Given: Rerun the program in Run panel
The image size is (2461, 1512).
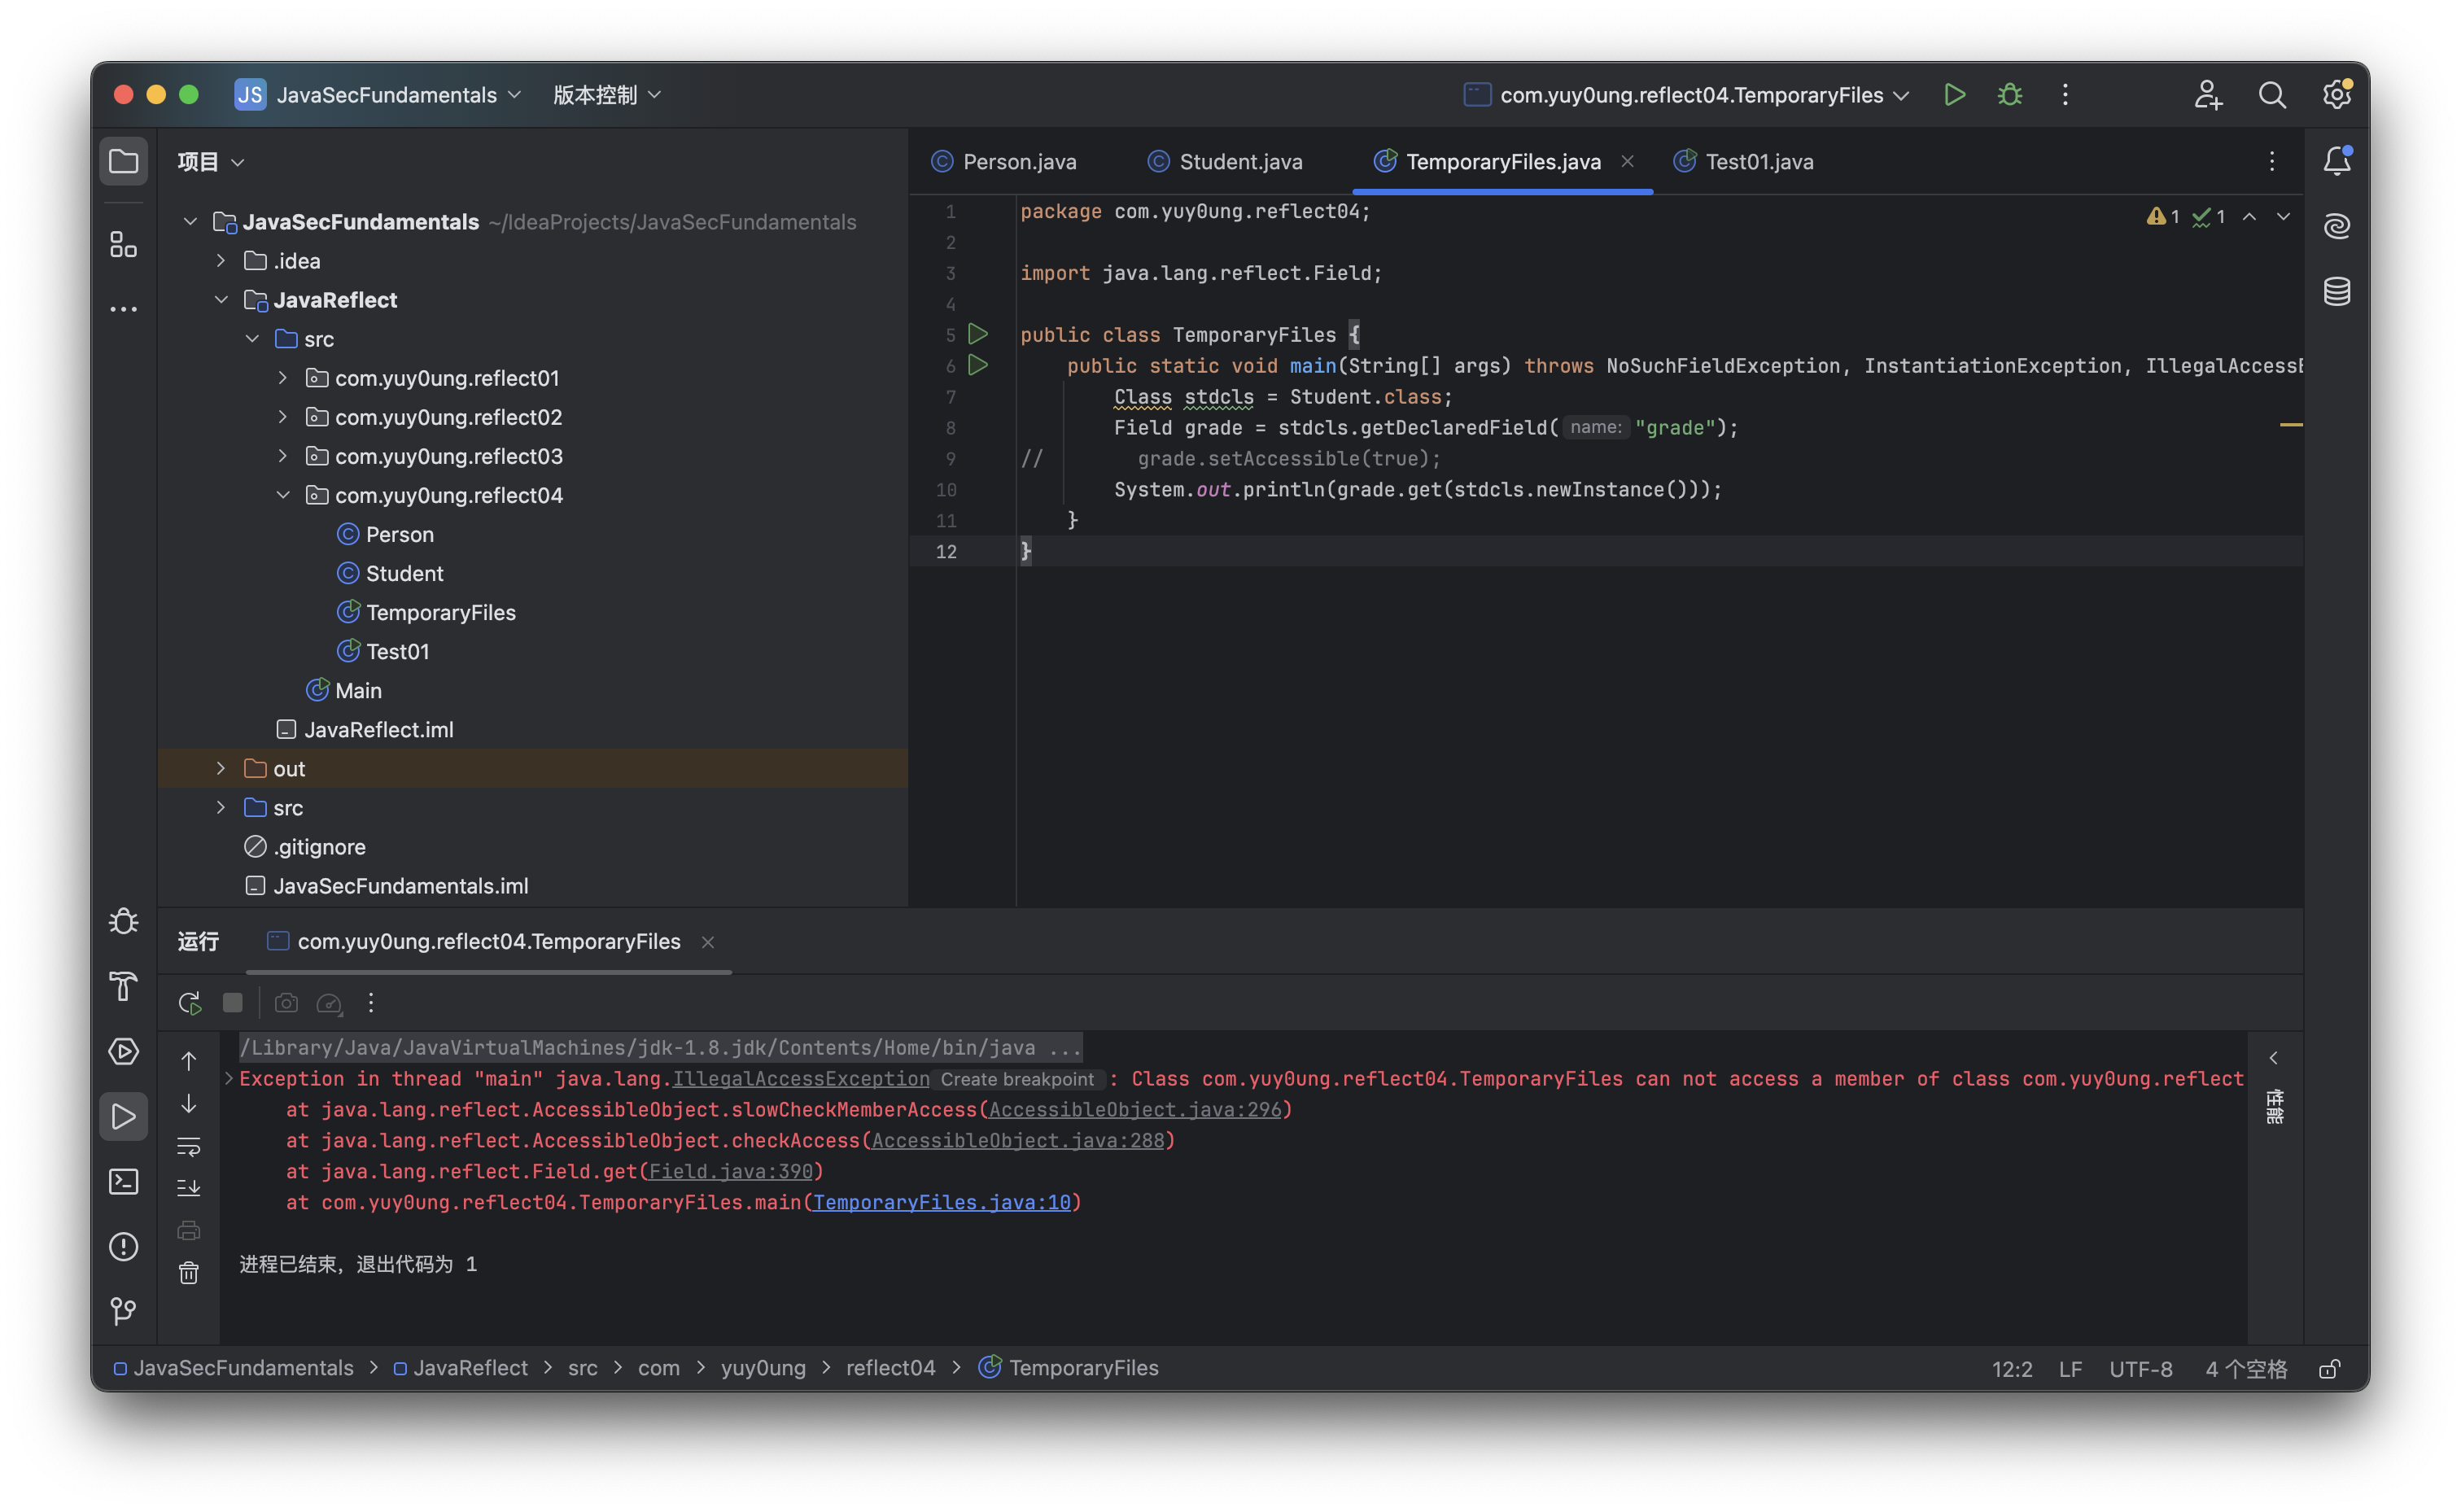Looking at the screenshot, I should pos(189,1003).
